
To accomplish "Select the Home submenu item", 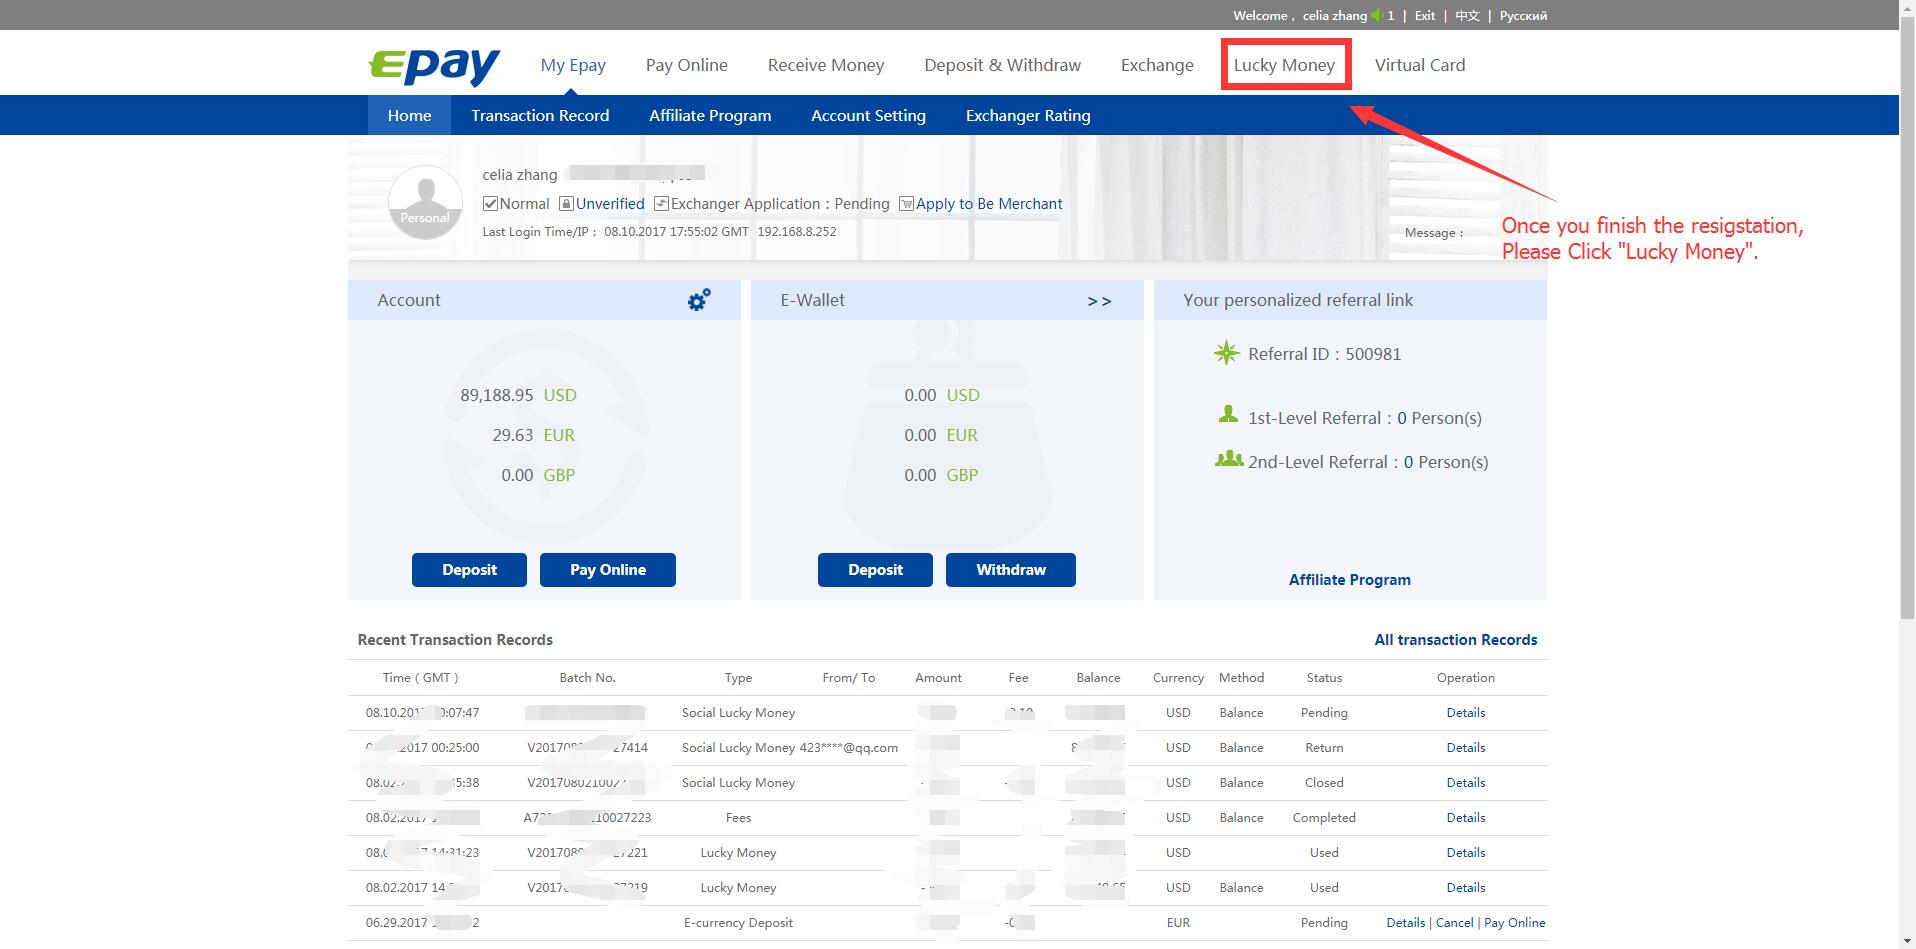I will 410,115.
